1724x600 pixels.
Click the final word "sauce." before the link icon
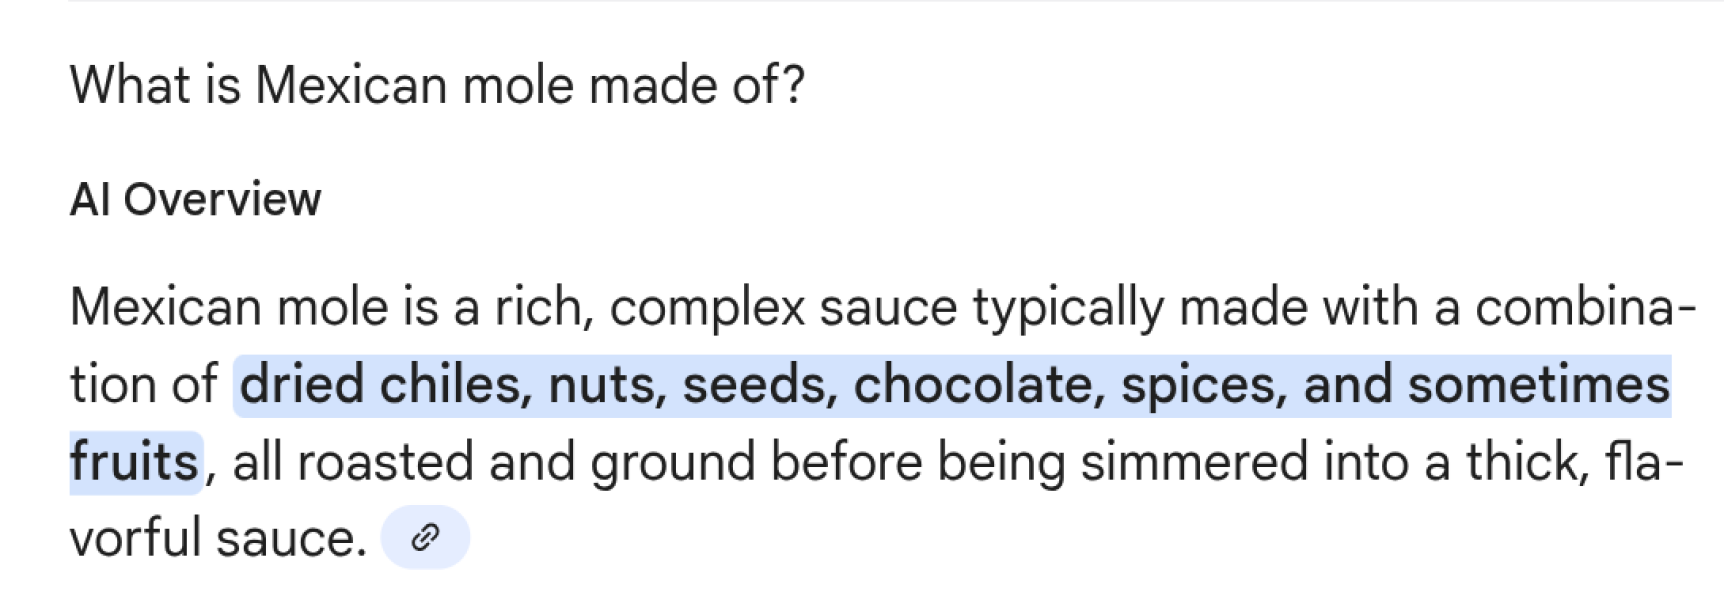(x=291, y=539)
